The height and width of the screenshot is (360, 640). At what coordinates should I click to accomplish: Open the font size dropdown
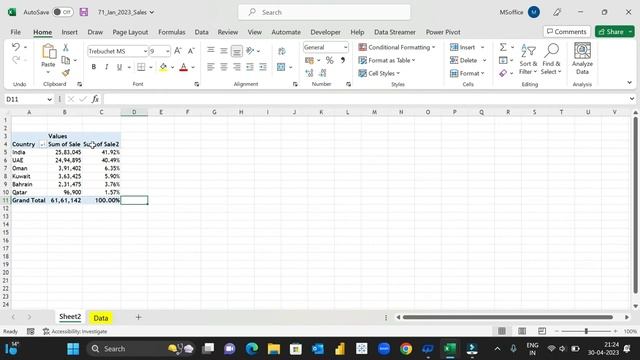[167, 51]
